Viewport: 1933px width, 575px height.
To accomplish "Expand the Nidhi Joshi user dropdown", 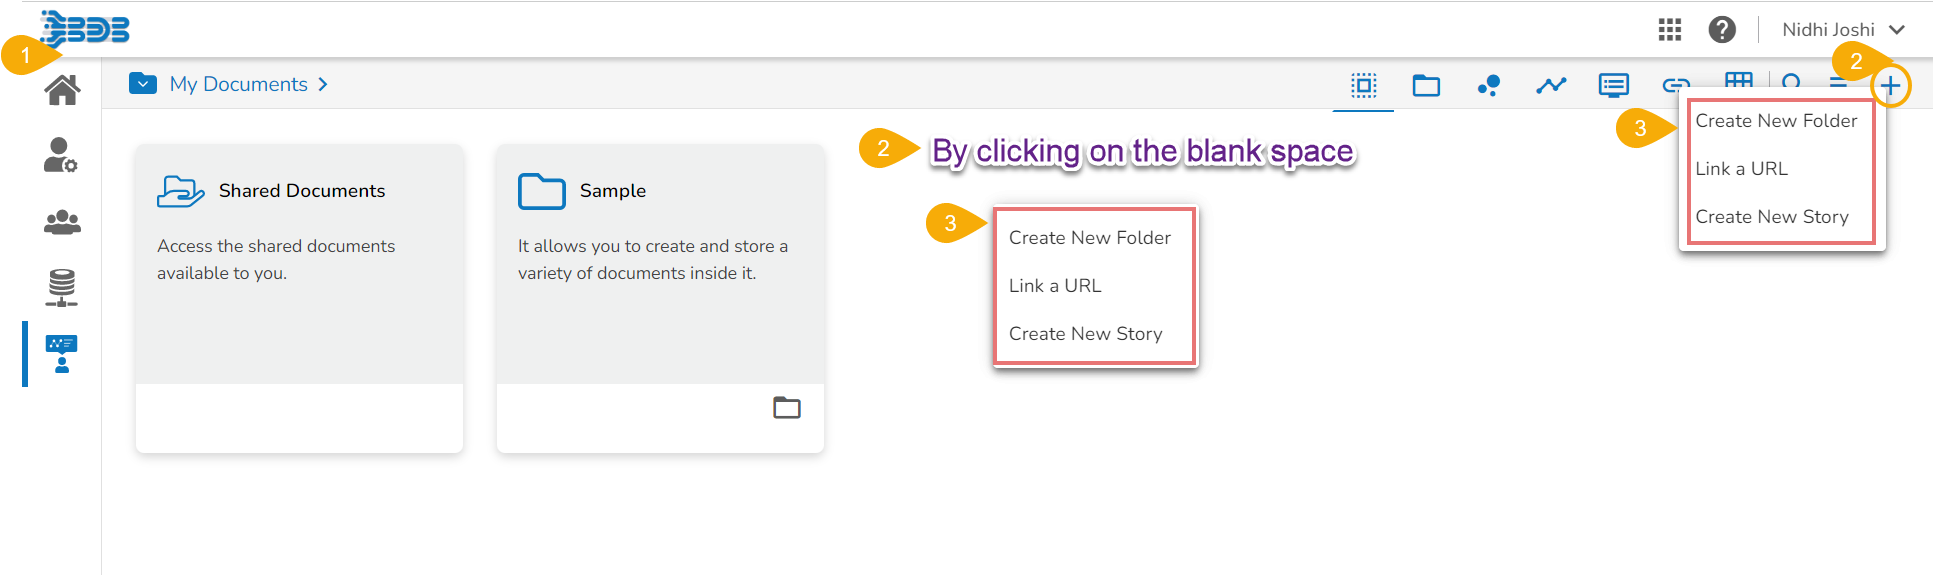I will click(1843, 30).
